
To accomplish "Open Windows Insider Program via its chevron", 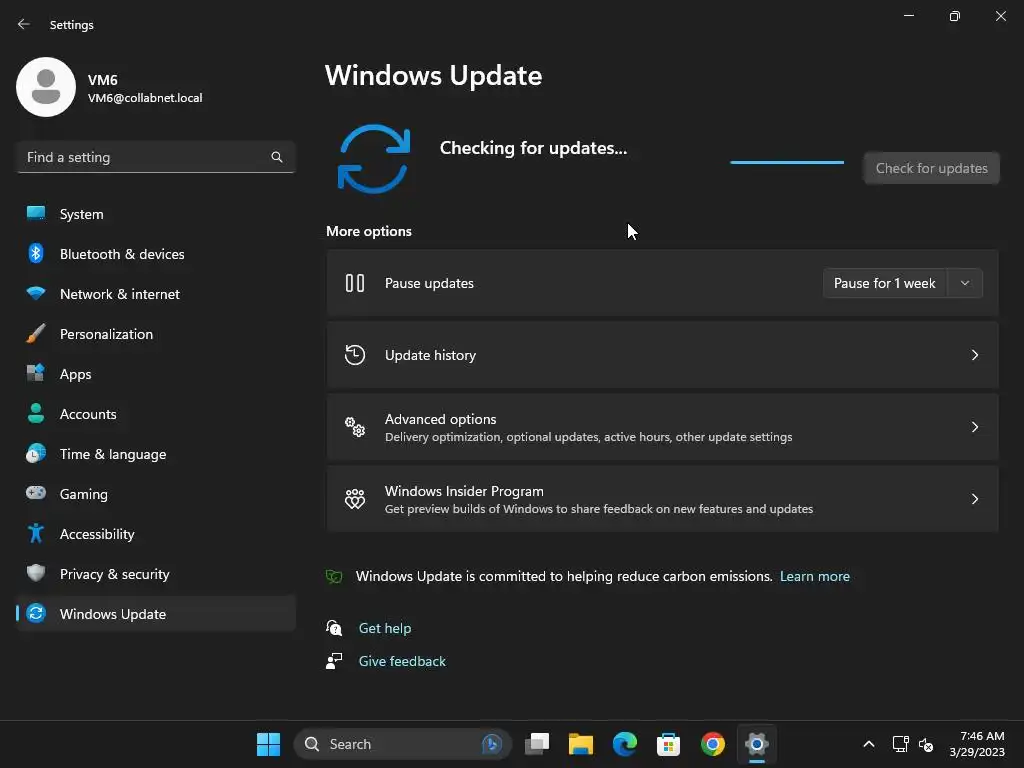I will [x=974, y=499].
